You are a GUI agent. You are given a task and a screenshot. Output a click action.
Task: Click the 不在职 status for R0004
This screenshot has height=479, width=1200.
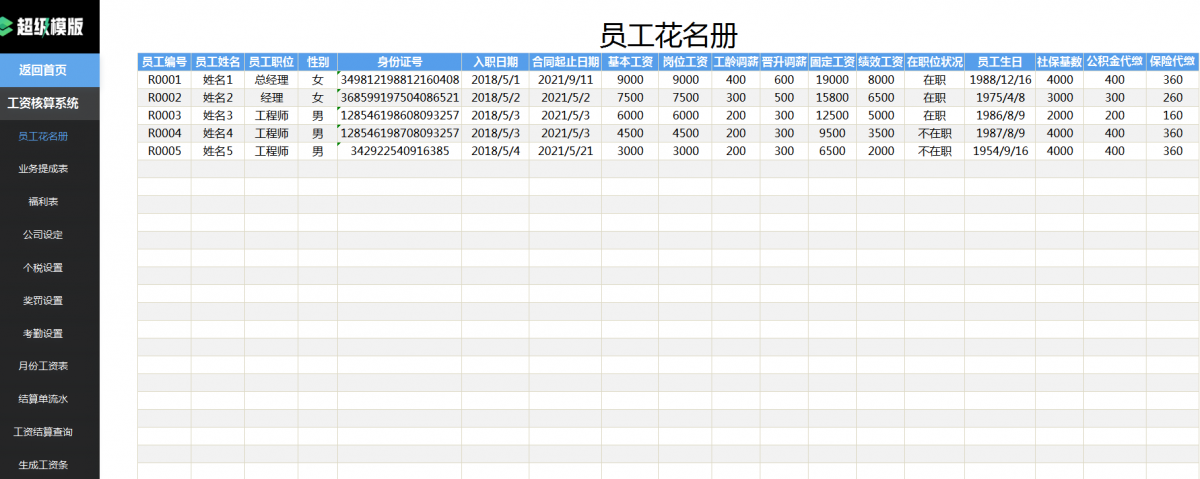934,133
